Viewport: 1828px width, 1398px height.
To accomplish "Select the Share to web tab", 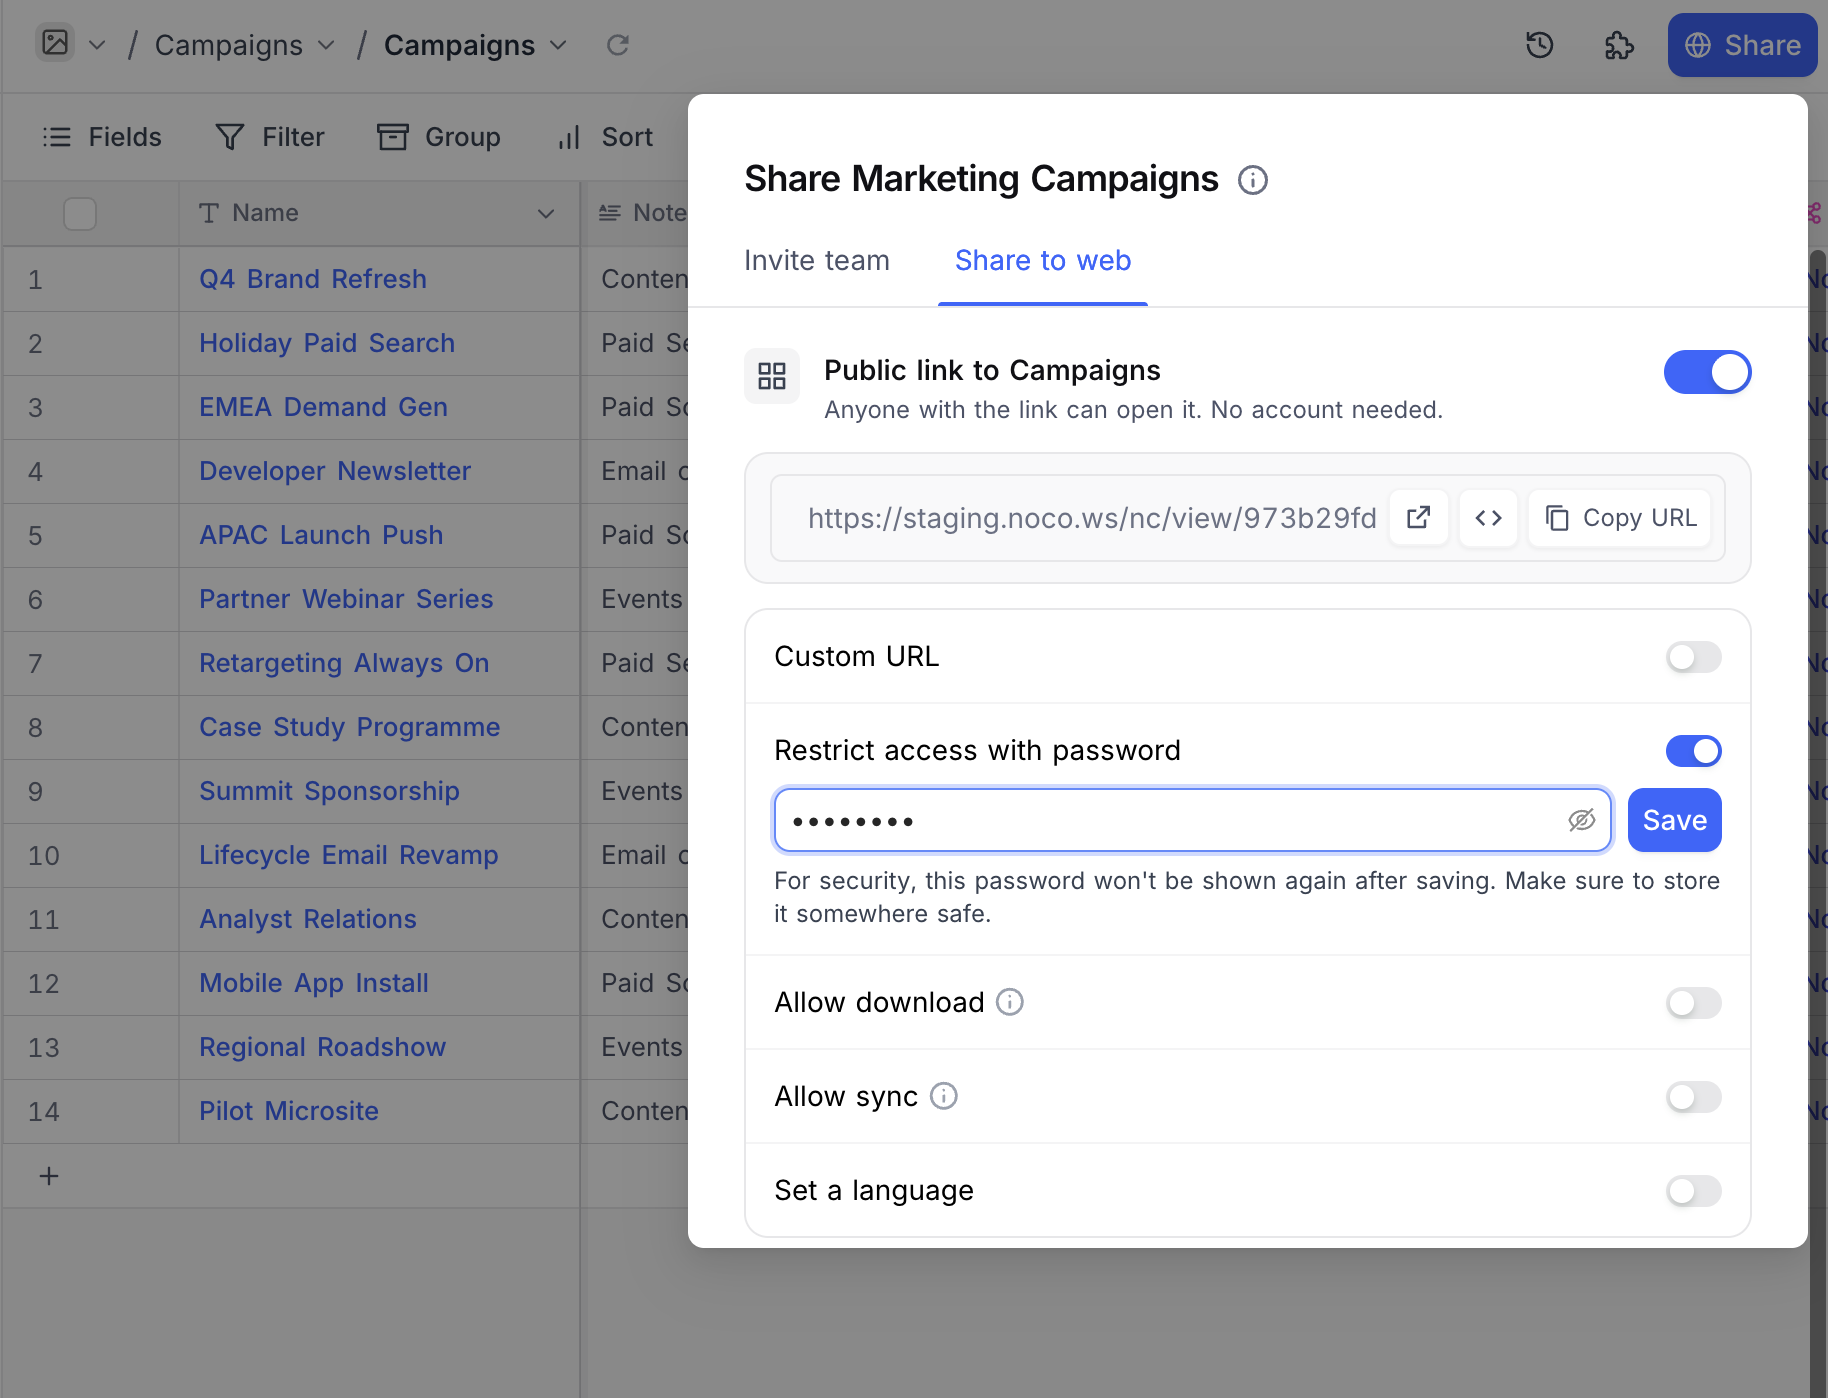I will (x=1043, y=261).
